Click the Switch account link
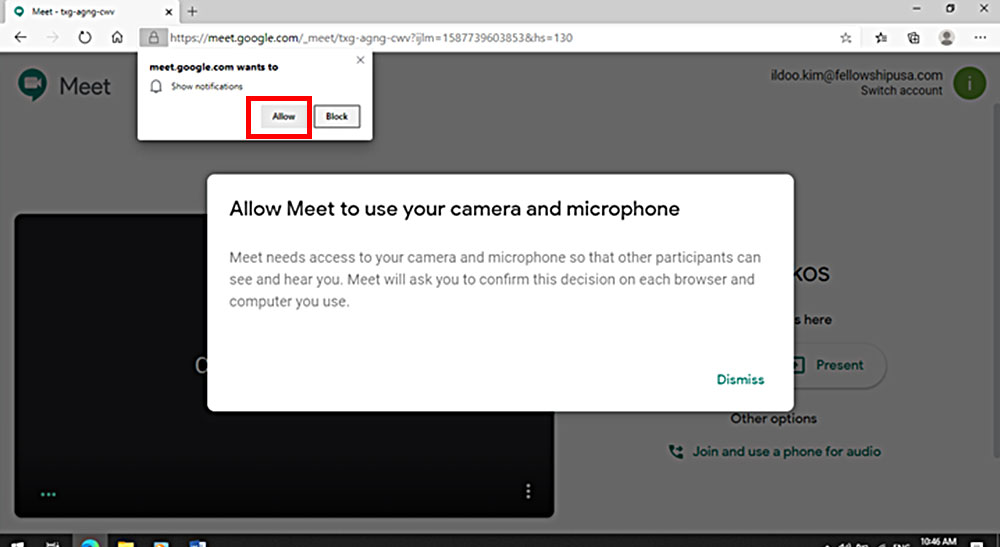Screen dimensions: 1000x547 click(901, 91)
